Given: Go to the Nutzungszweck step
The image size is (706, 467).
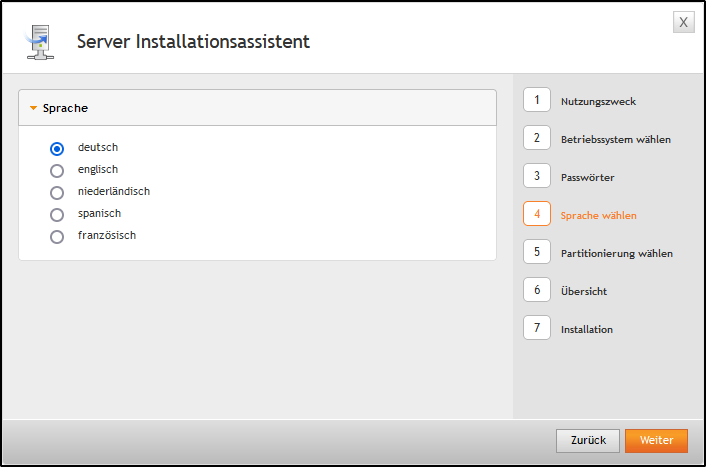Looking at the screenshot, I should (x=598, y=101).
